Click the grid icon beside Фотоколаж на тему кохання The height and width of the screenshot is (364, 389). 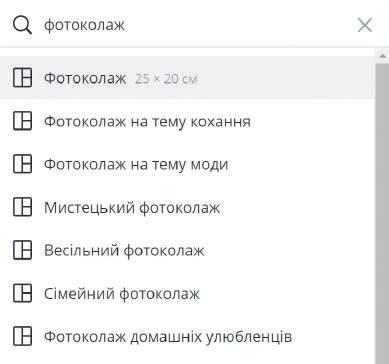click(22, 121)
